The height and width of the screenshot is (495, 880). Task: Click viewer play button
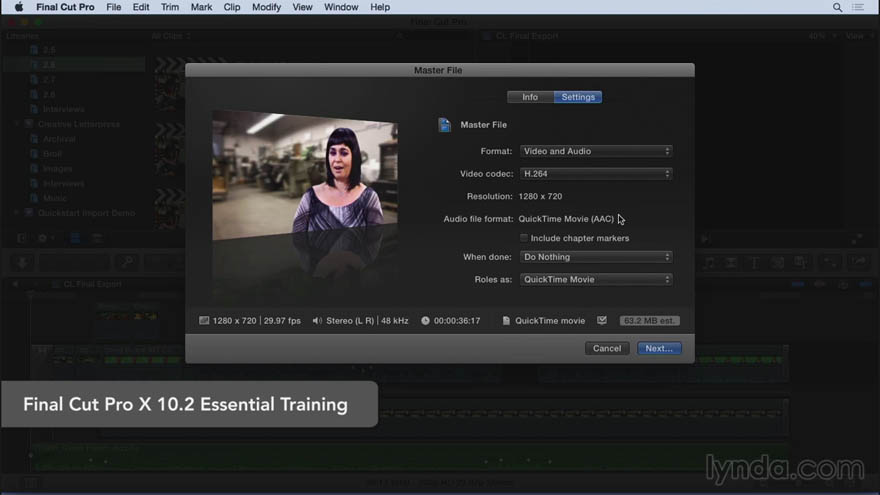pos(705,239)
